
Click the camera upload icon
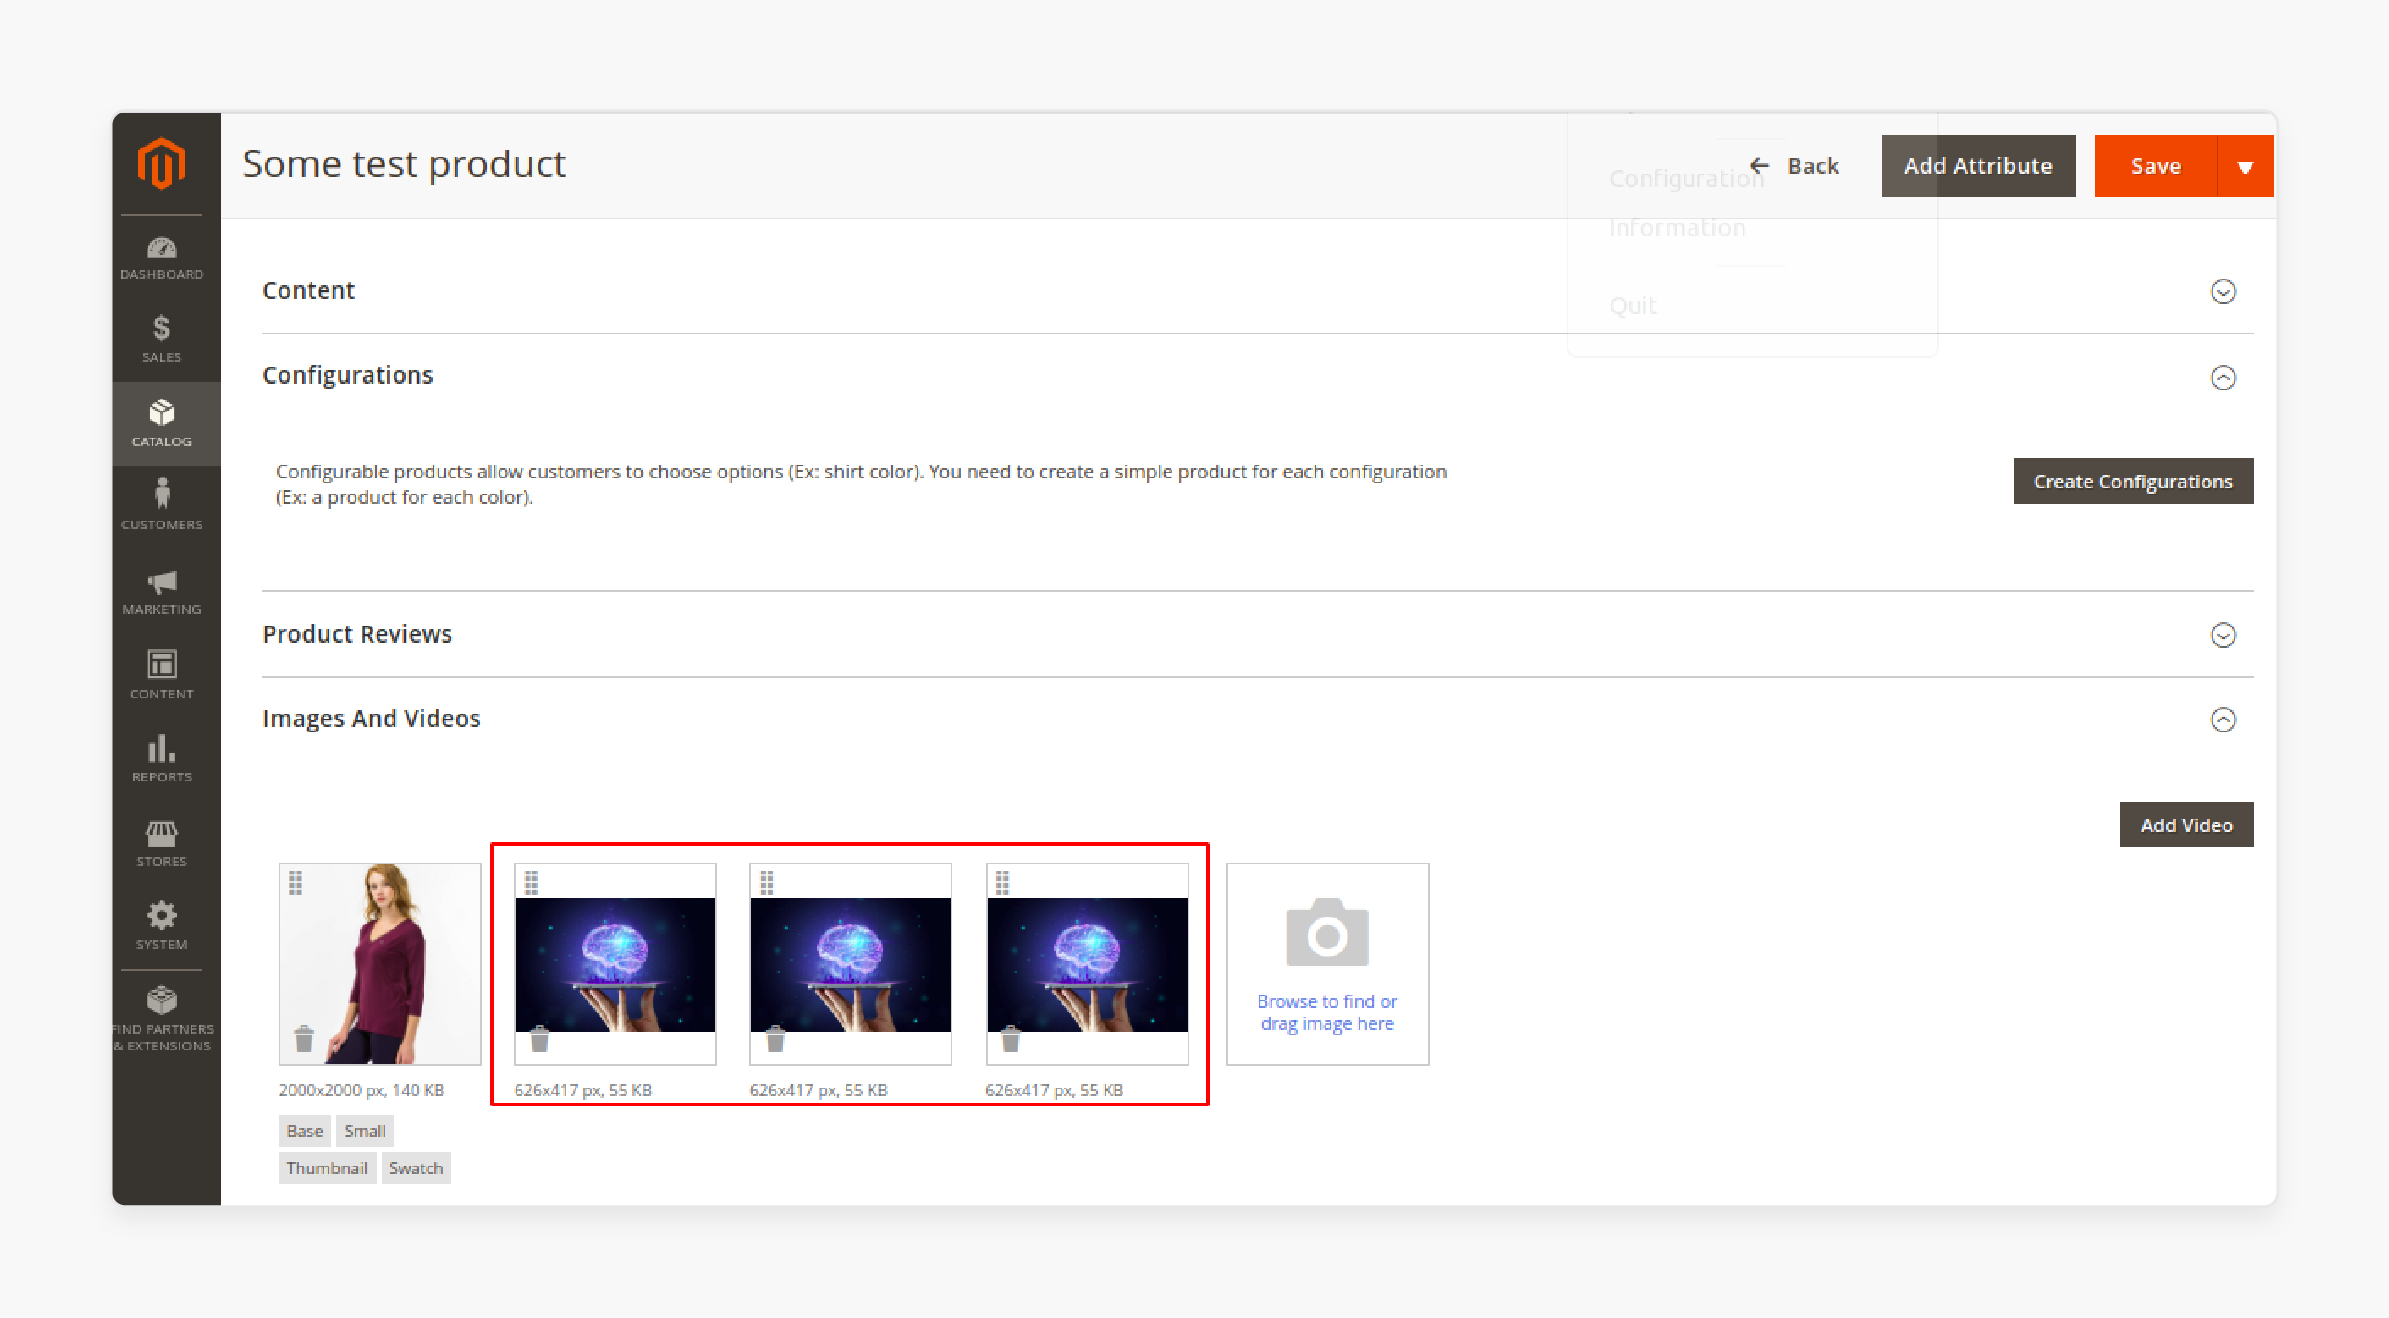pyautogui.click(x=1327, y=933)
